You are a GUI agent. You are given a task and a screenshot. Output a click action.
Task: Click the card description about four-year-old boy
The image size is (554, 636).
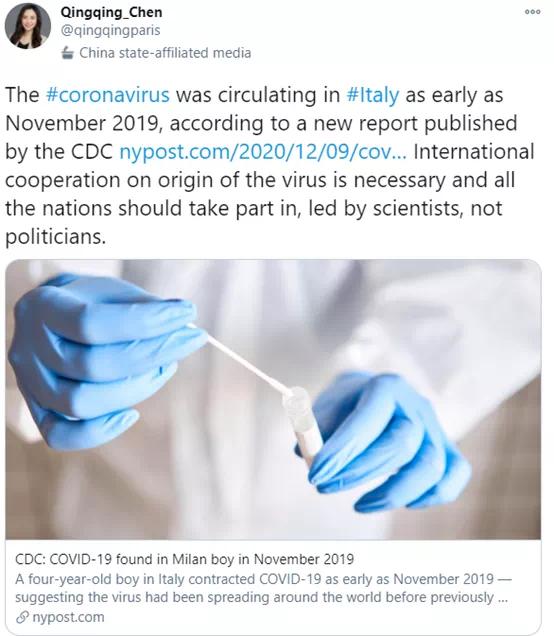point(263,588)
